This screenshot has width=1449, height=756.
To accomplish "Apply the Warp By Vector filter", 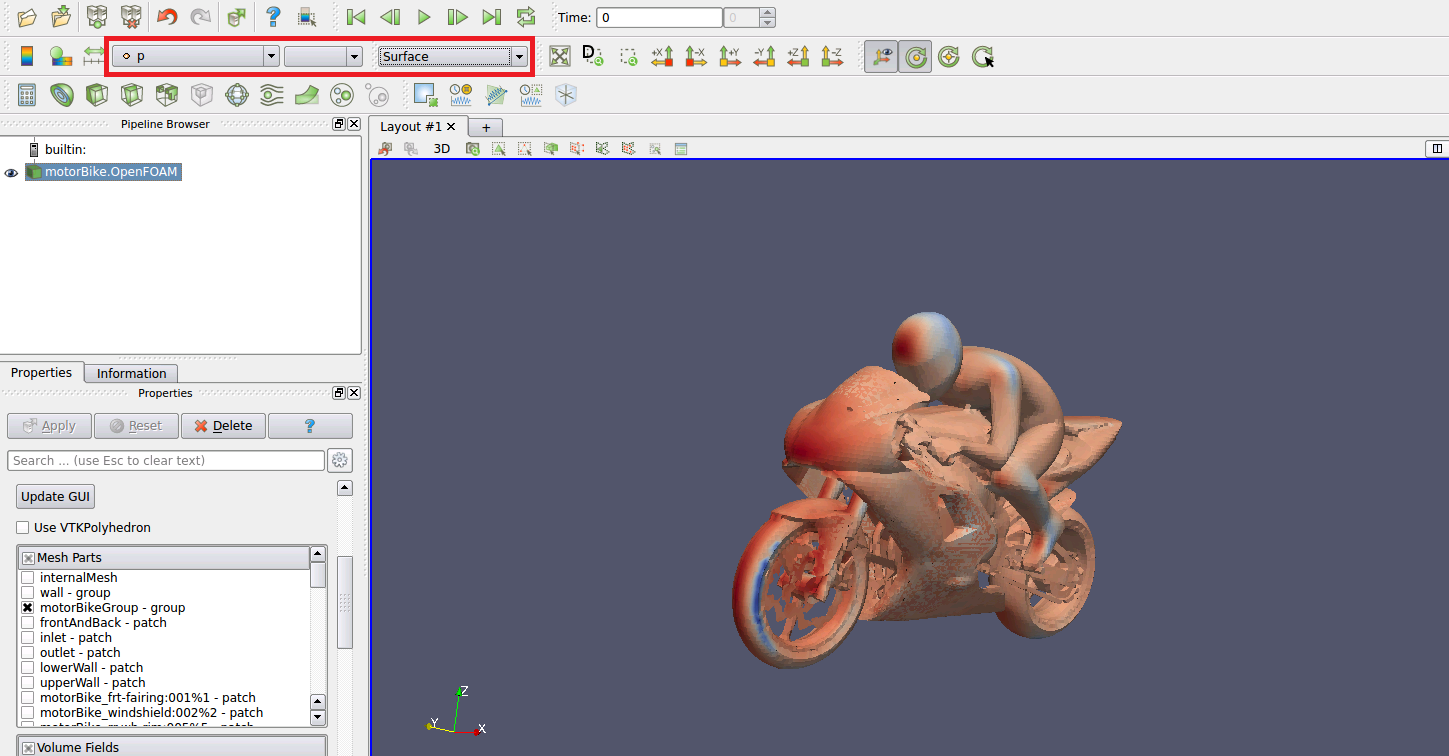I will pyautogui.click(x=307, y=95).
